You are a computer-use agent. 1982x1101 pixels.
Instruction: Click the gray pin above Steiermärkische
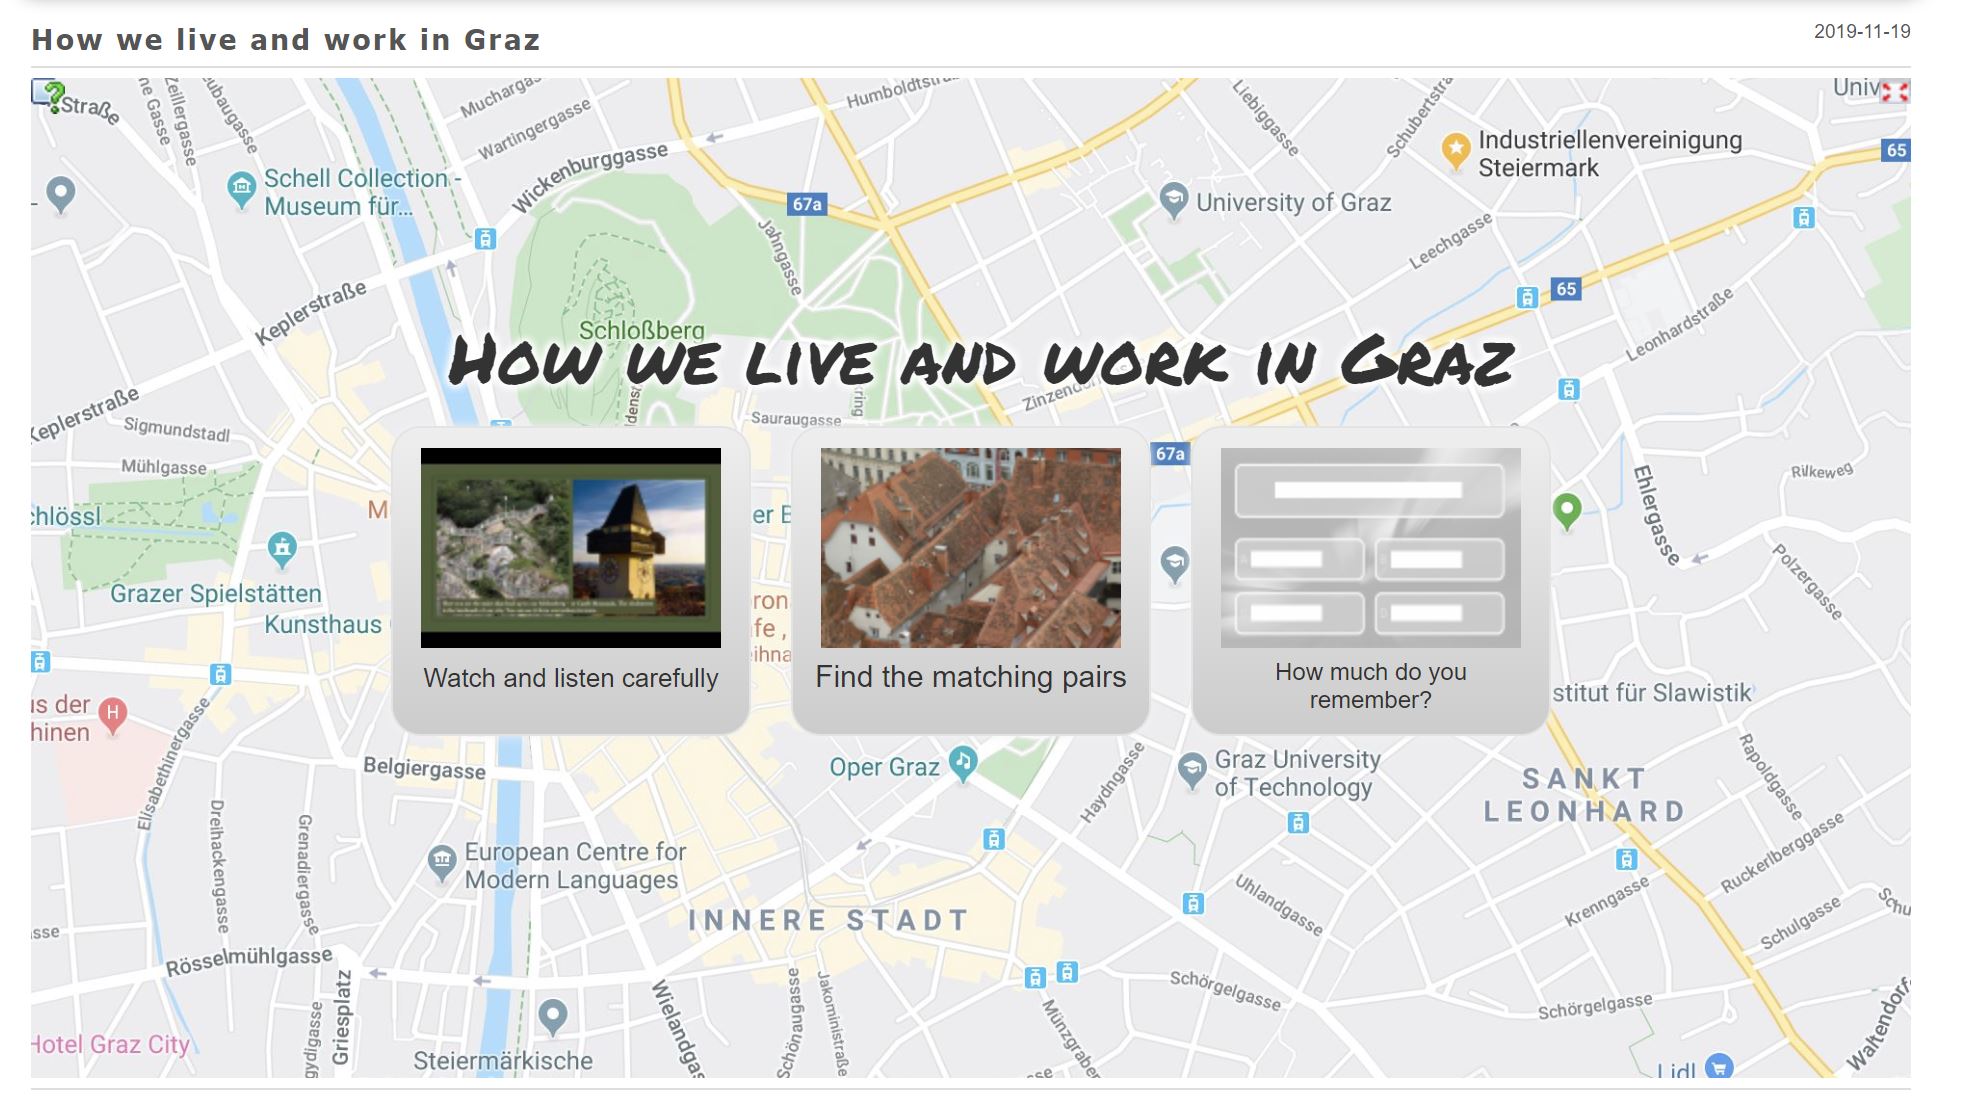(552, 1015)
